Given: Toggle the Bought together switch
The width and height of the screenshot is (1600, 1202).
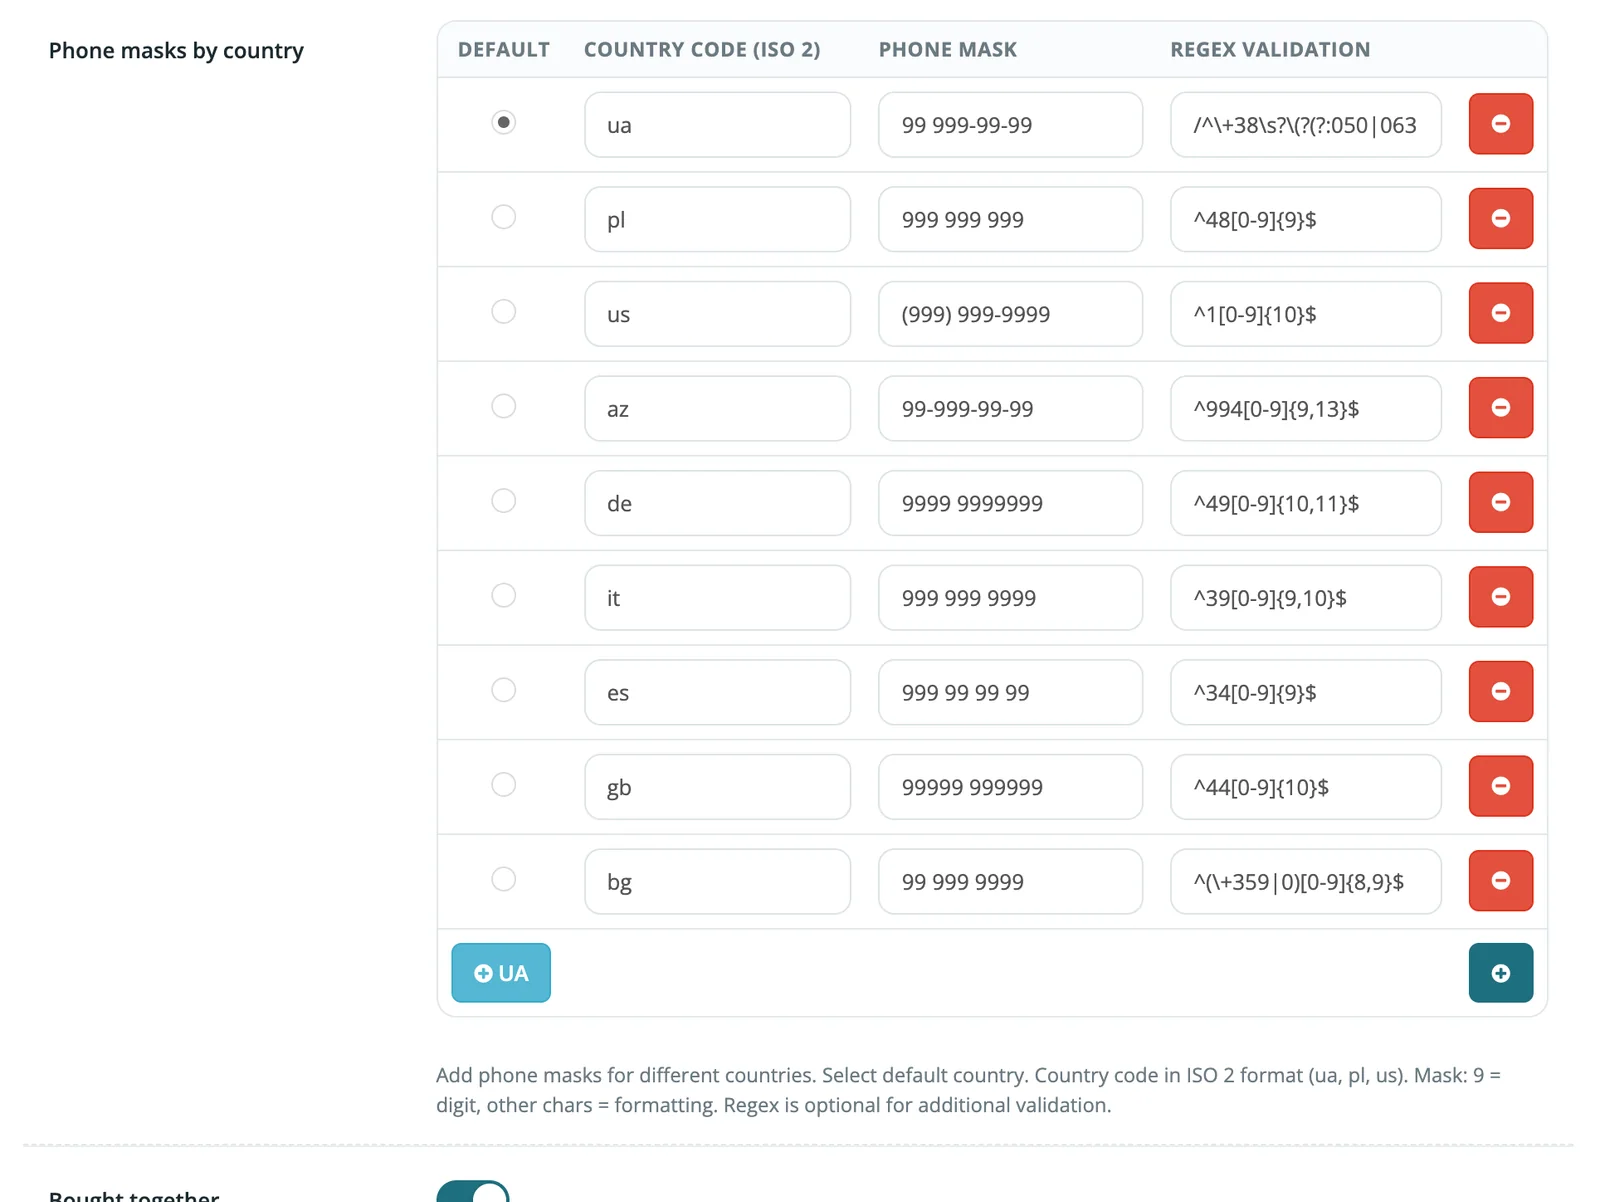Looking at the screenshot, I should [x=473, y=1192].
